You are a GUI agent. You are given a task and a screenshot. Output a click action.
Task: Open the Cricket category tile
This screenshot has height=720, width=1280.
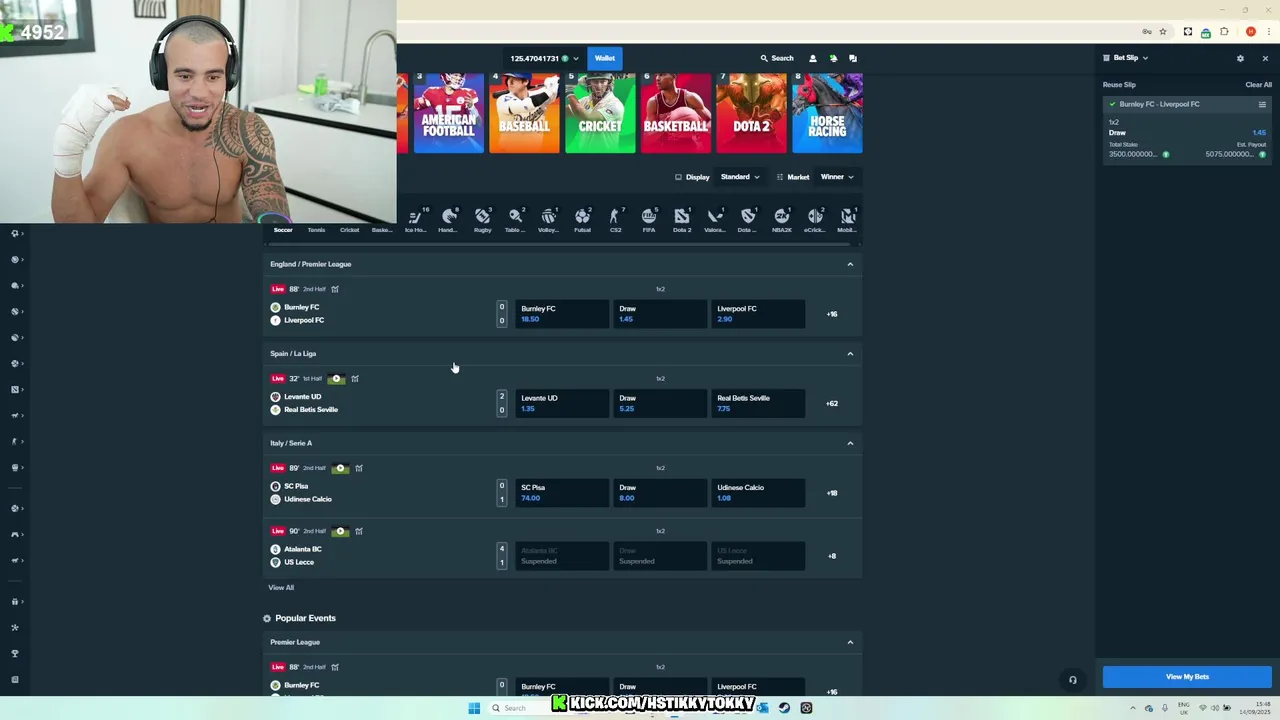pyautogui.click(x=600, y=112)
